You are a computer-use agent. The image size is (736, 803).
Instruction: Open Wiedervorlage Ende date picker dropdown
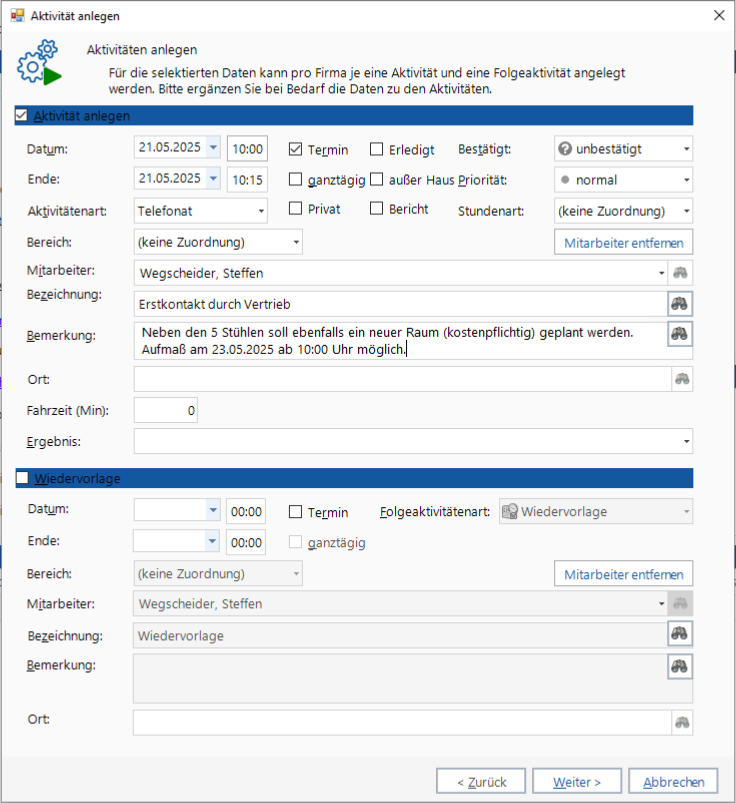212,541
